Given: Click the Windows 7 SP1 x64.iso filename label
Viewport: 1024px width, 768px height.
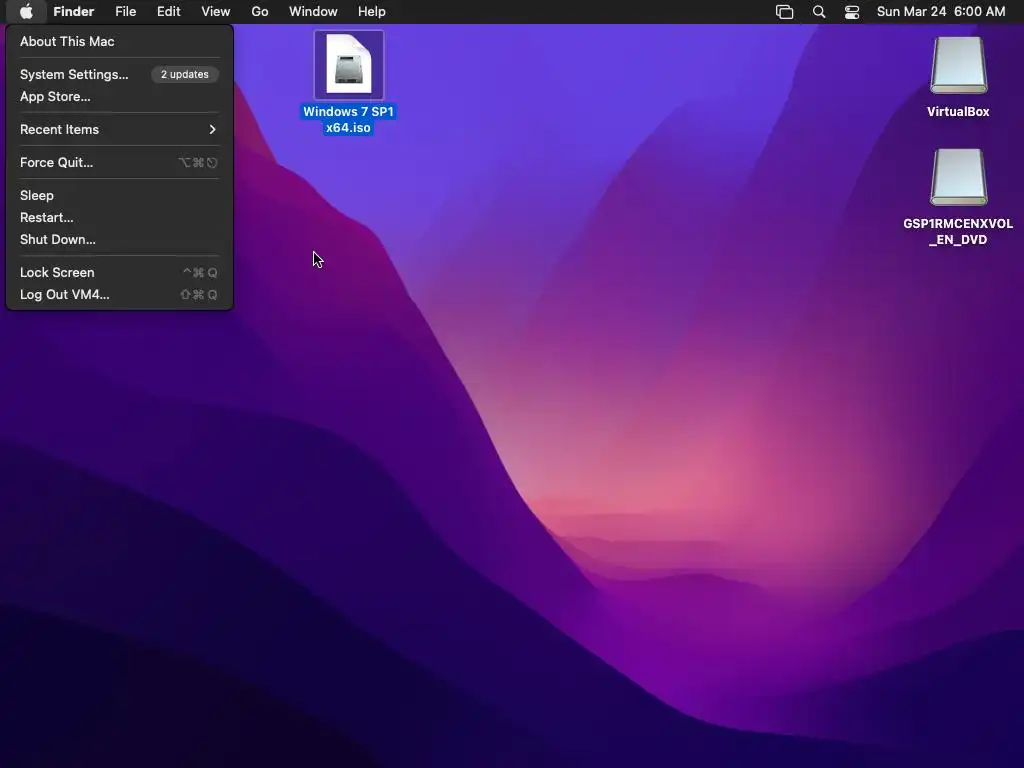Looking at the screenshot, I should tap(349, 120).
